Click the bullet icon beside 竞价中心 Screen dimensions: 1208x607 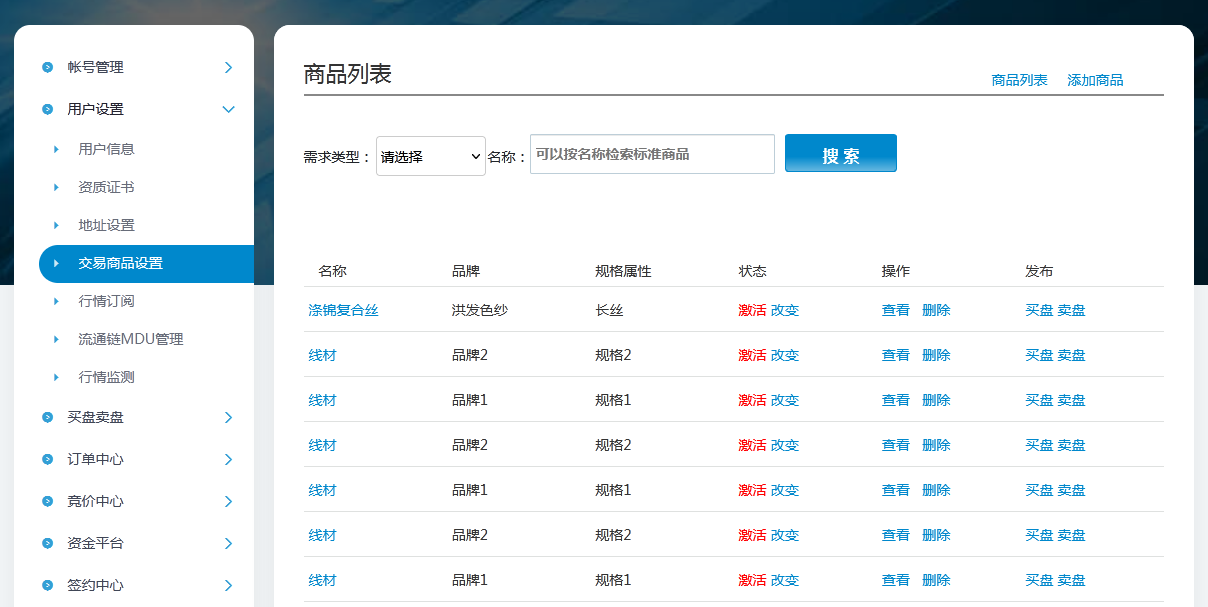tap(47, 501)
